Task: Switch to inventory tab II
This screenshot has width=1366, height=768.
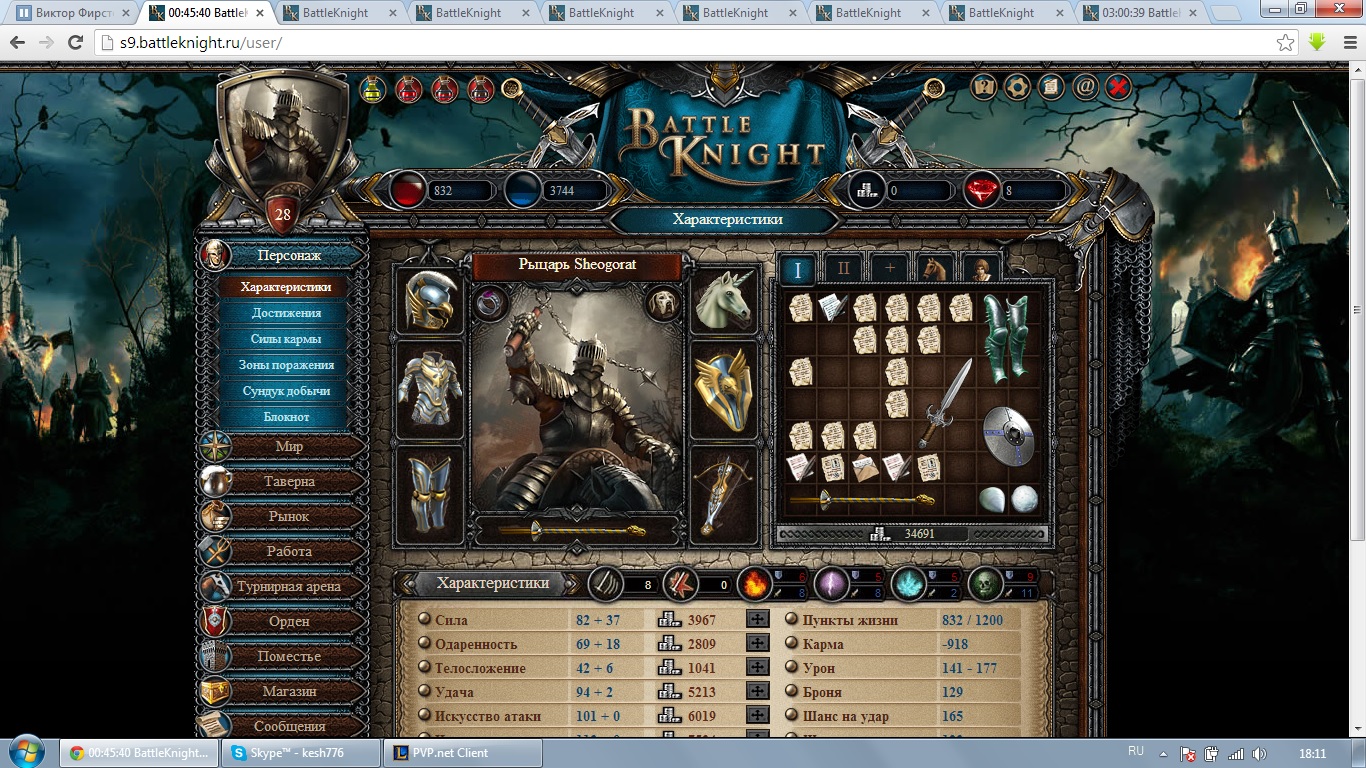Action: (843, 268)
